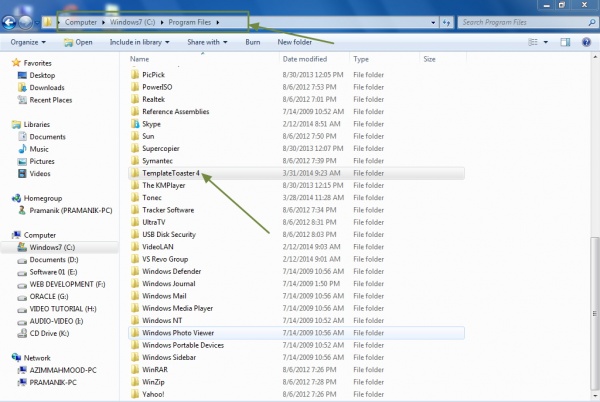Click the file list vertical scrollbar thumb
The width and height of the screenshot is (600, 402).
point(595,314)
